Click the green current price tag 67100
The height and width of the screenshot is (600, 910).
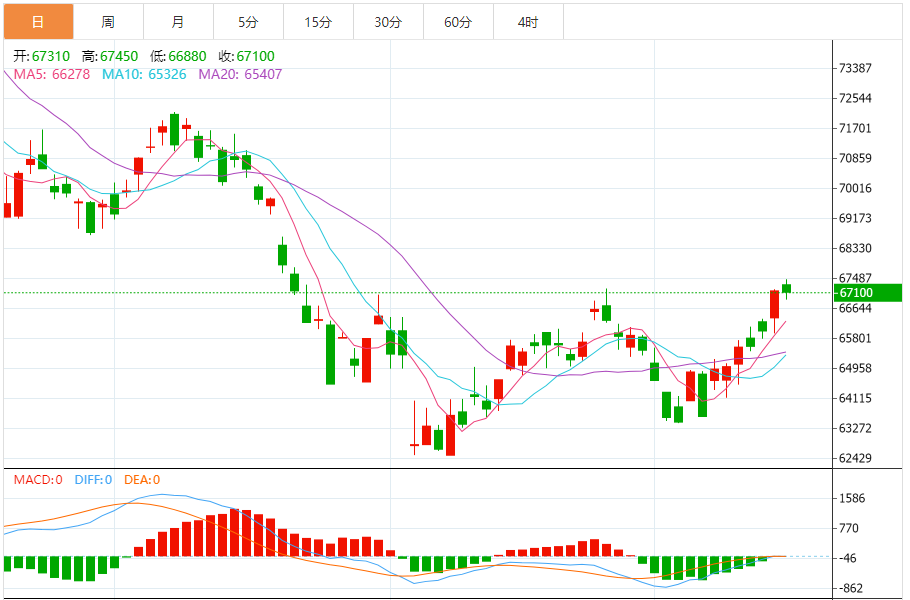click(x=868, y=292)
